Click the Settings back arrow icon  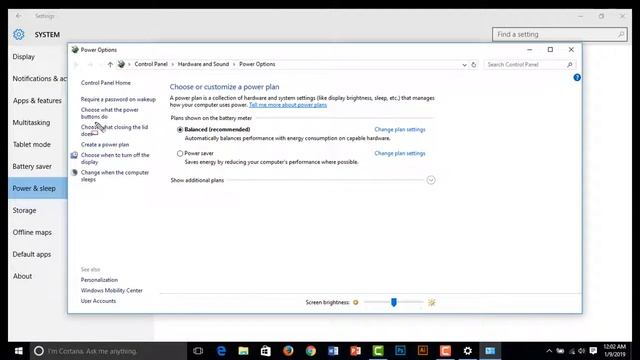[19, 16]
